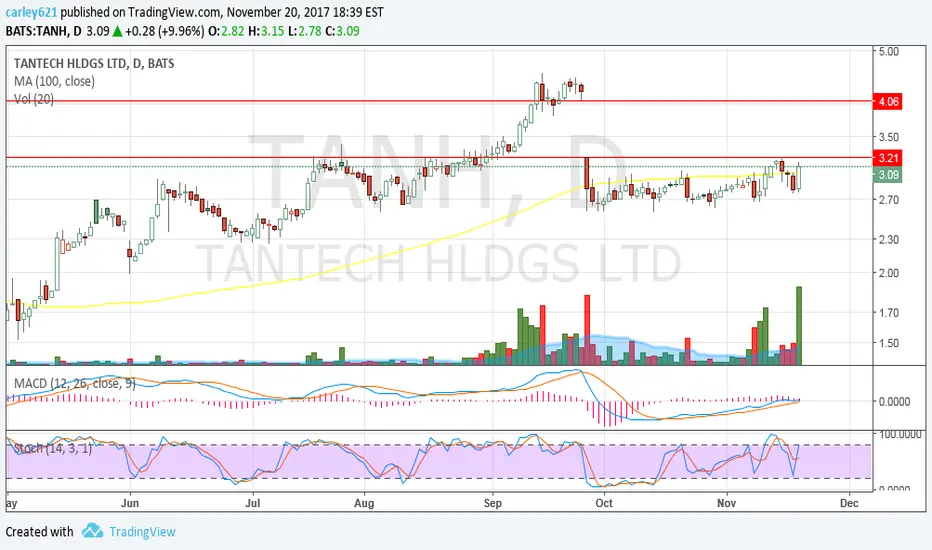932x550 pixels.
Task: Click the L:2.78 low value
Action: tap(304, 31)
